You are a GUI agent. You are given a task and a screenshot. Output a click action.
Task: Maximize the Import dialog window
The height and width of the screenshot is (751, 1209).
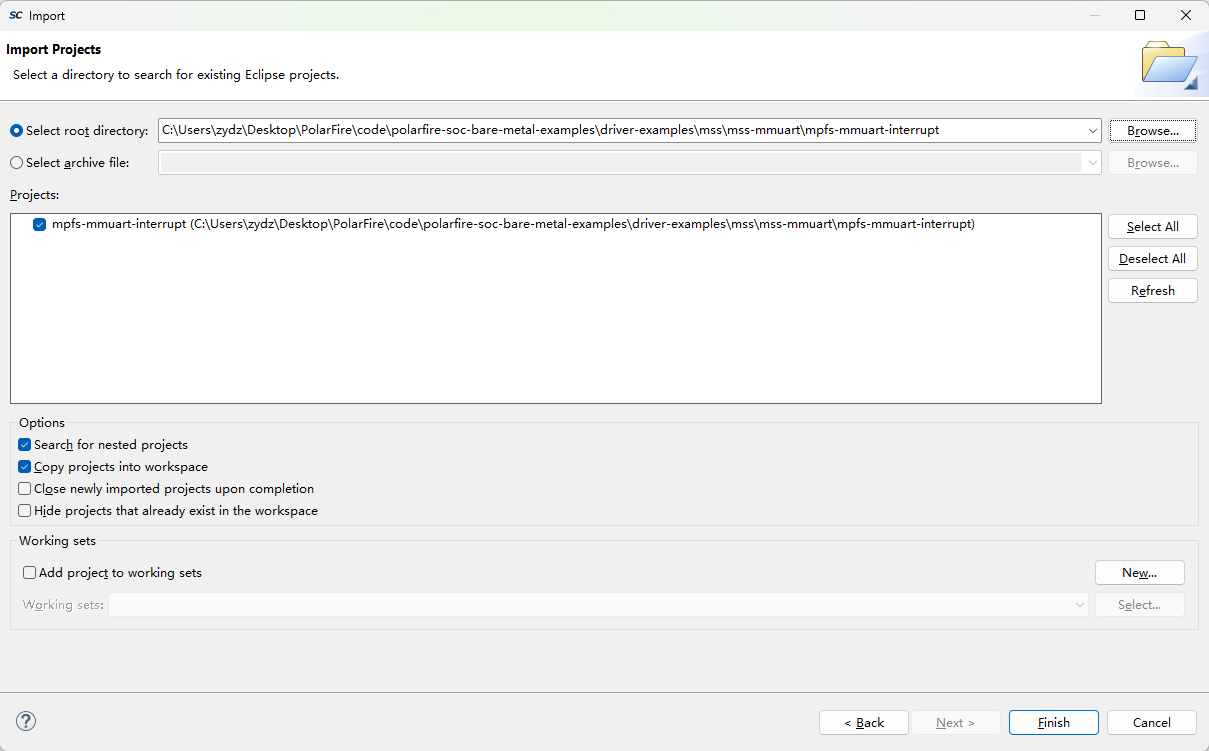(x=1140, y=15)
